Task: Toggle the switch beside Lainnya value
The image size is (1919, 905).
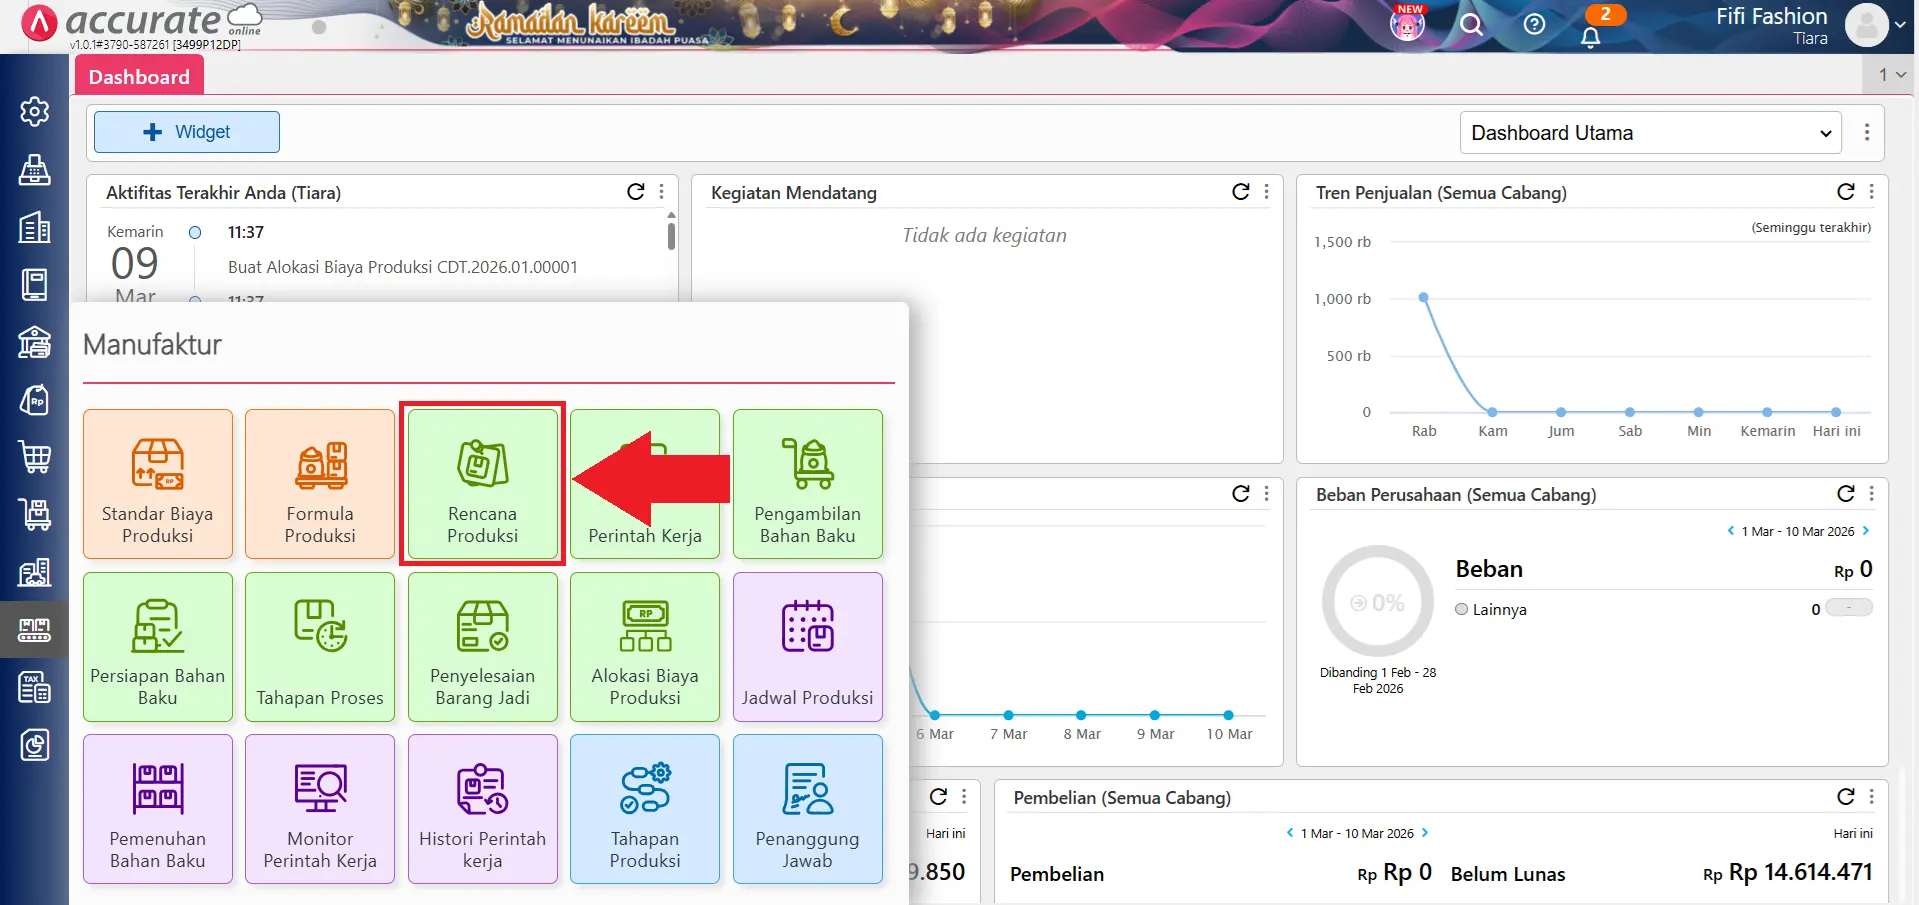Action: (1848, 608)
